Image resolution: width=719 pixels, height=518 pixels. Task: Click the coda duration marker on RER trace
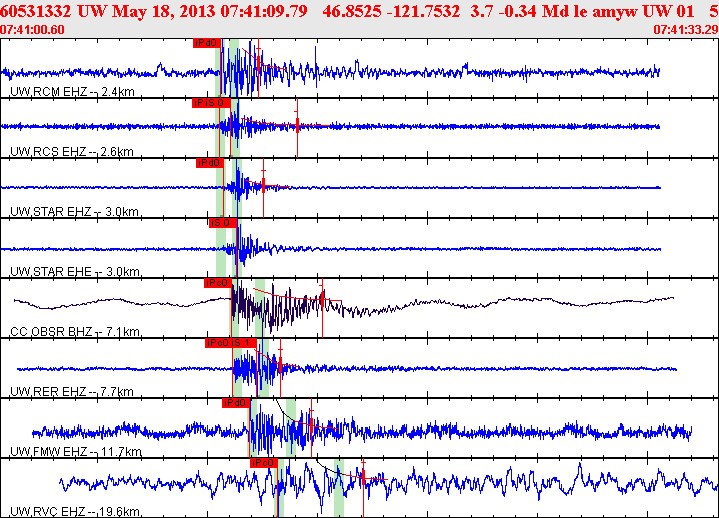click(x=280, y=364)
